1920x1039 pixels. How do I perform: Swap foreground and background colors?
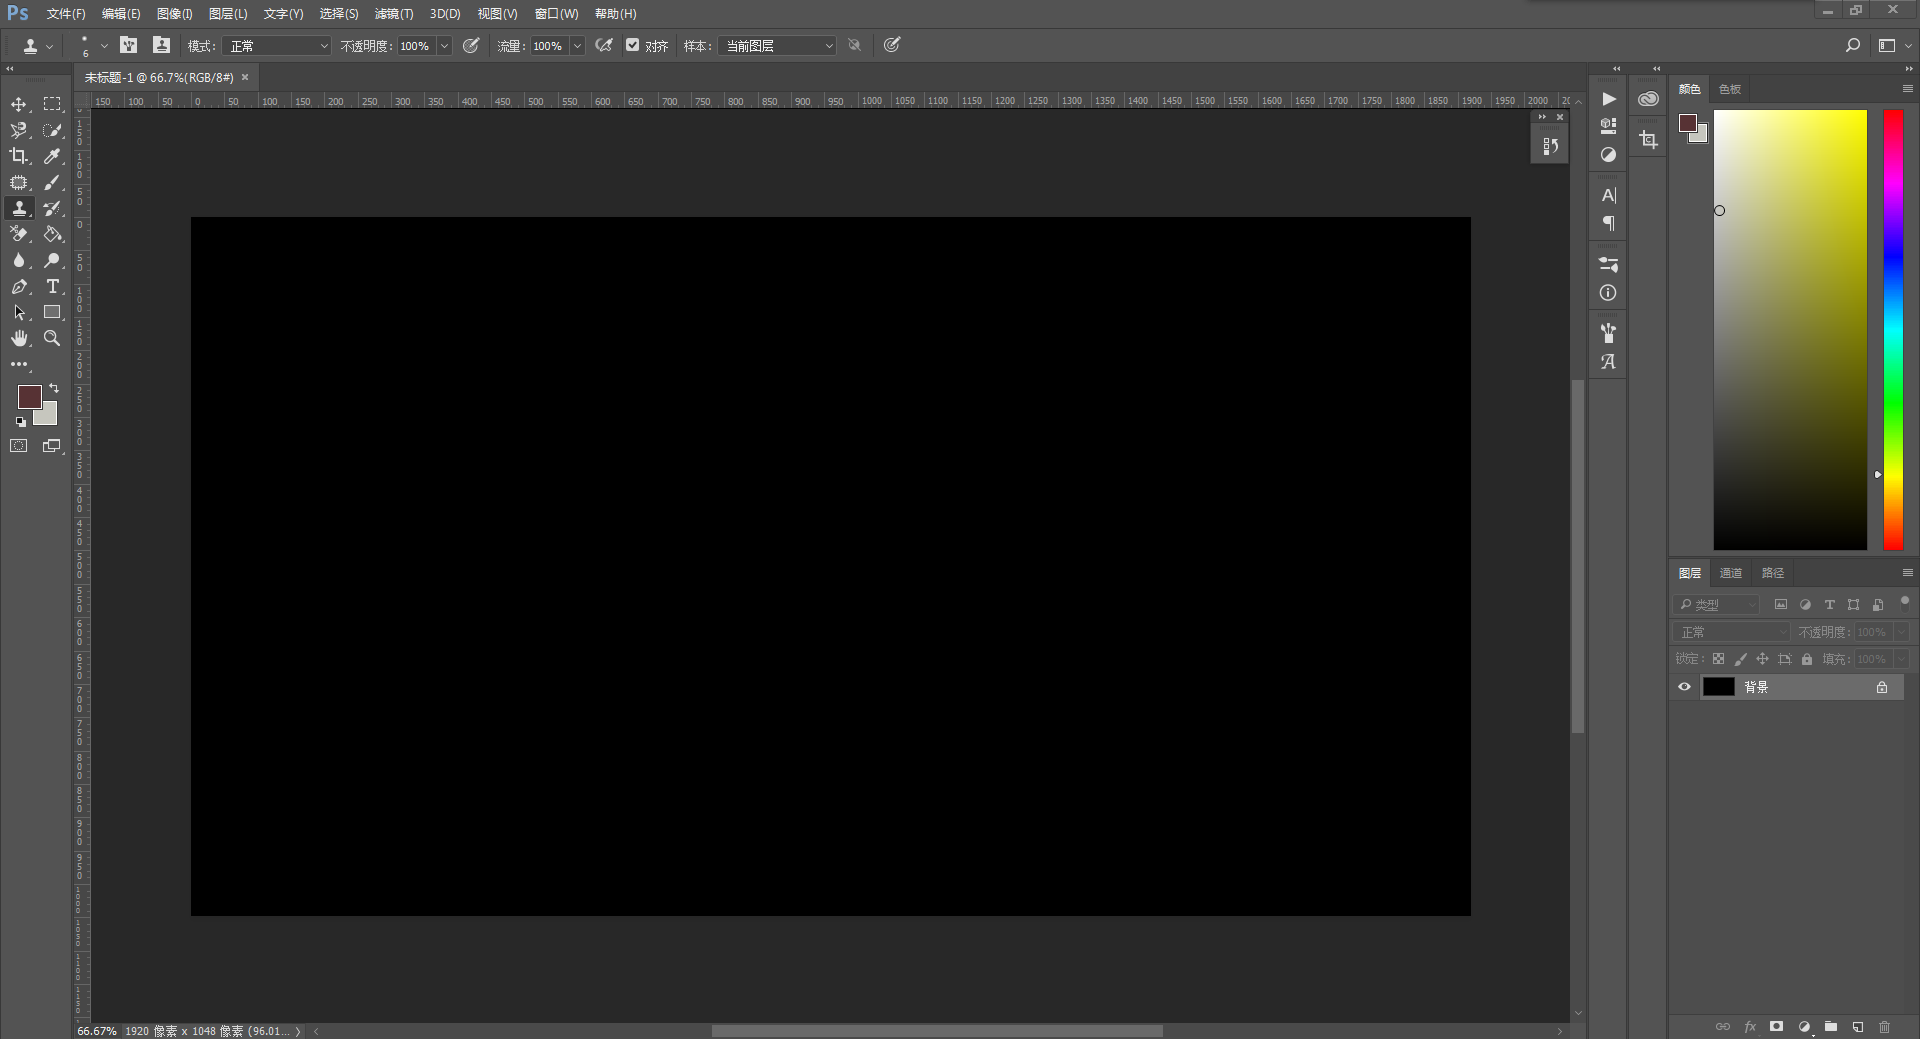pos(54,388)
